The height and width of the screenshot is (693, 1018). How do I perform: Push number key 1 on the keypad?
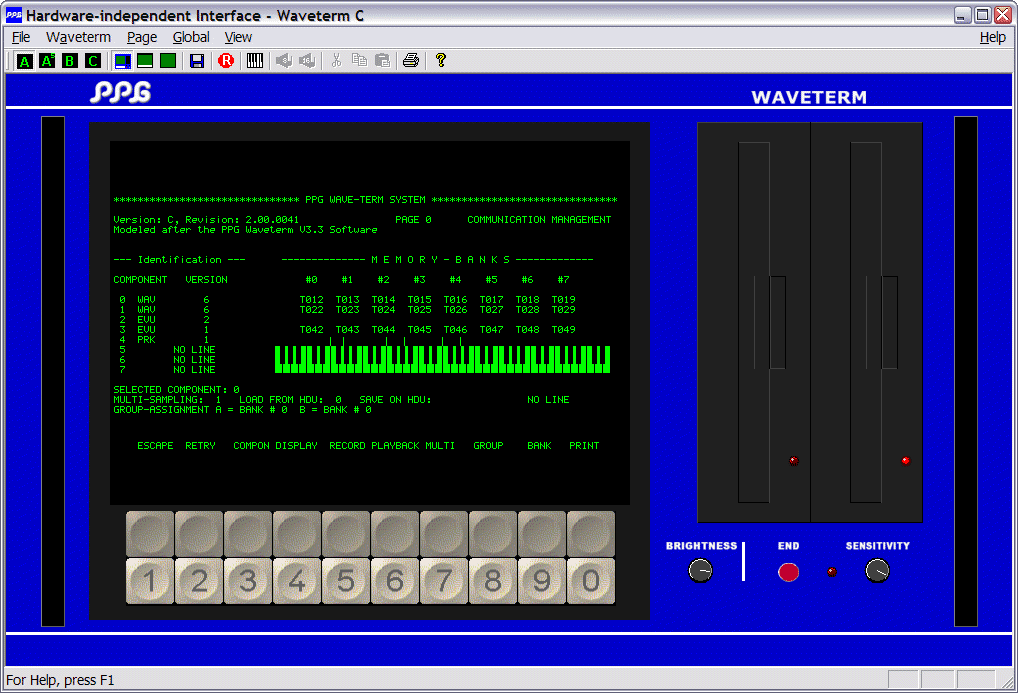150,581
